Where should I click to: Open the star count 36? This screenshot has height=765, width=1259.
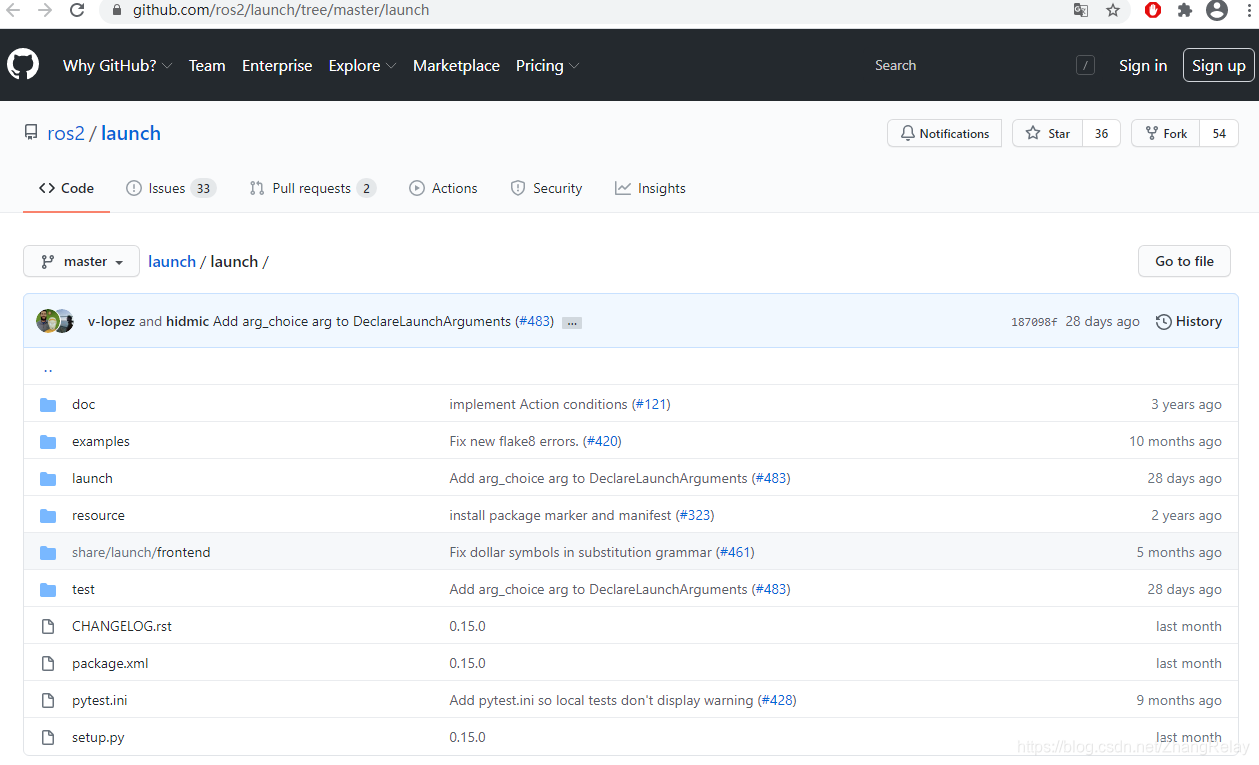(x=1101, y=133)
